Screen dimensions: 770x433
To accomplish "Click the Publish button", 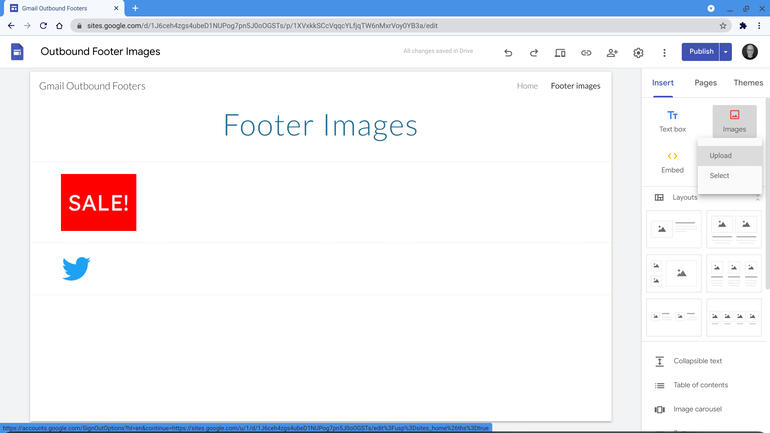I will (701, 52).
